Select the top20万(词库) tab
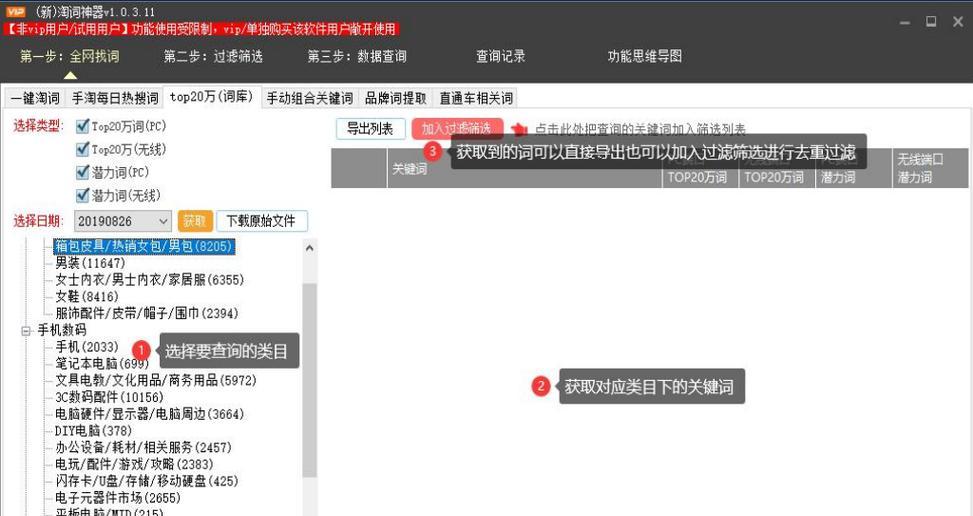 tap(212, 97)
